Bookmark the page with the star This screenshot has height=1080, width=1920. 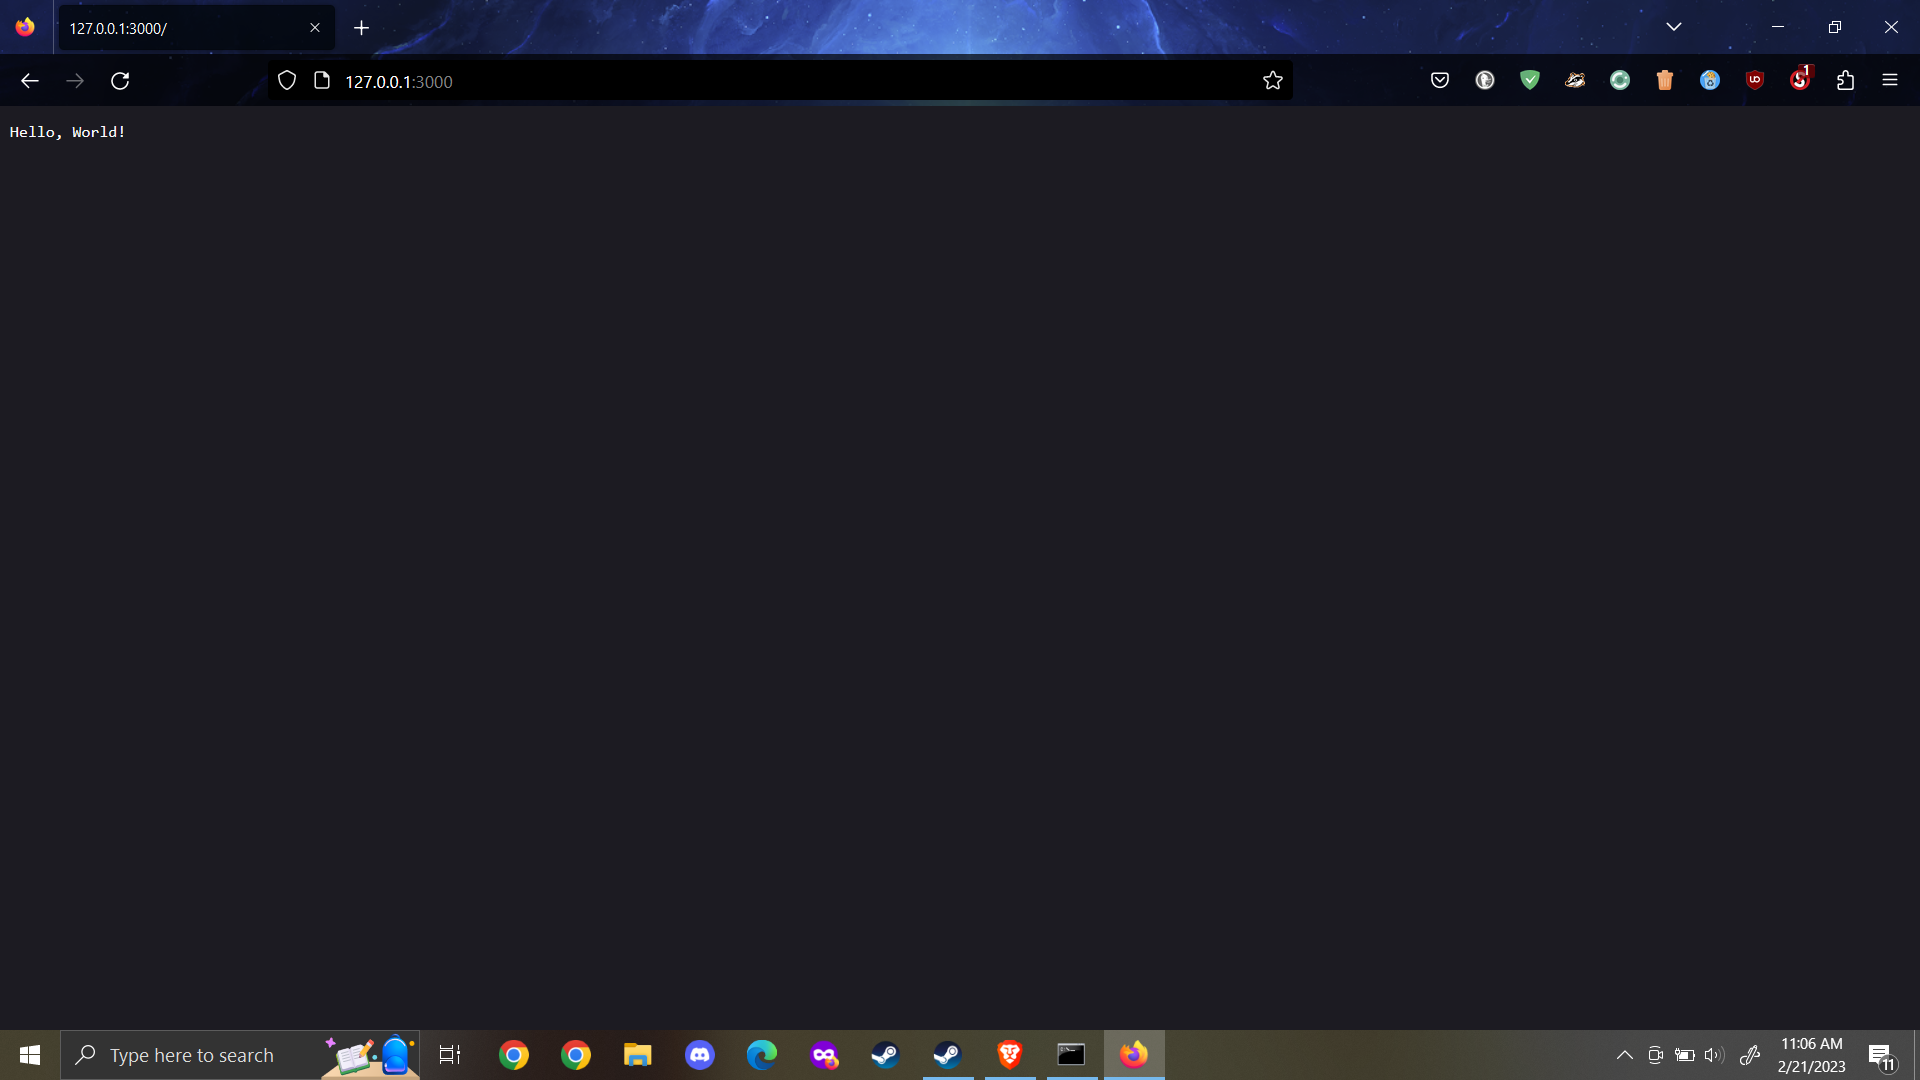(1273, 80)
